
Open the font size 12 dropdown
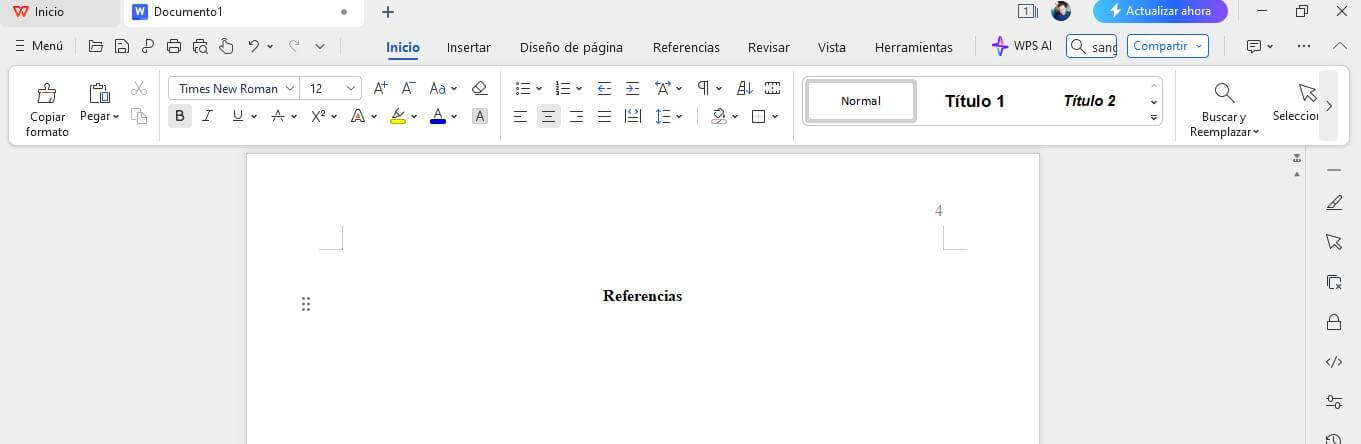351,88
